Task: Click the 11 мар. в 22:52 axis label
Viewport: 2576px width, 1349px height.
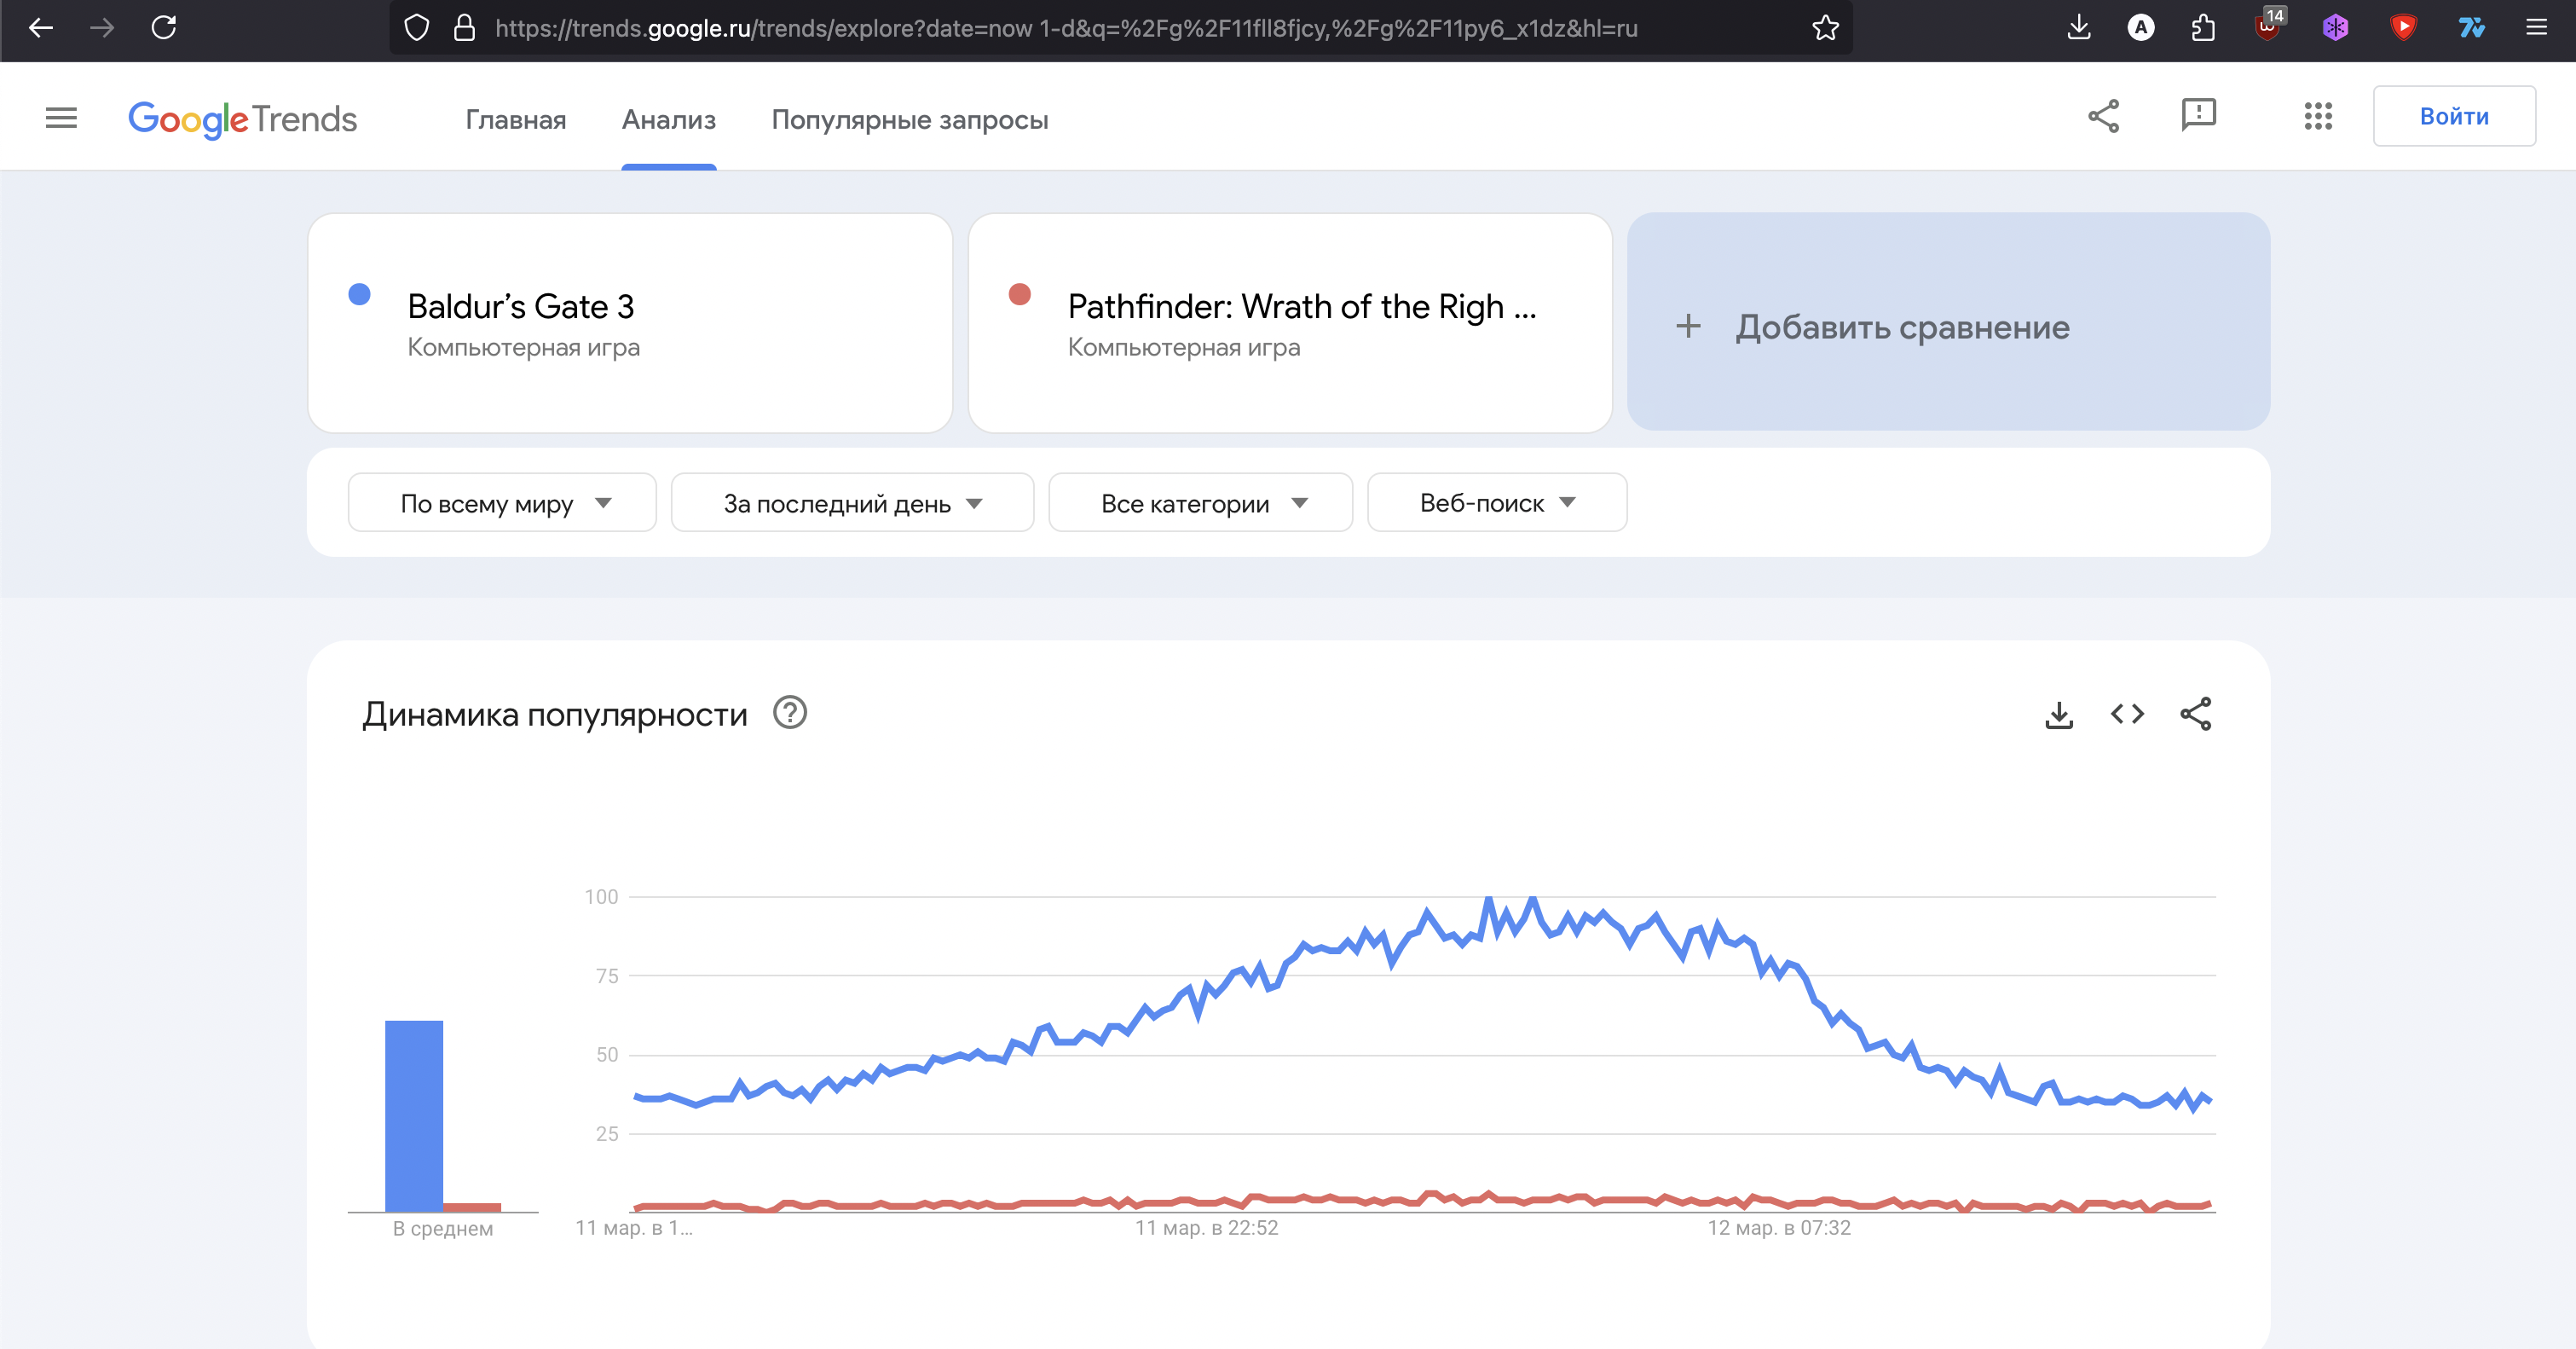Action: coord(1206,1228)
